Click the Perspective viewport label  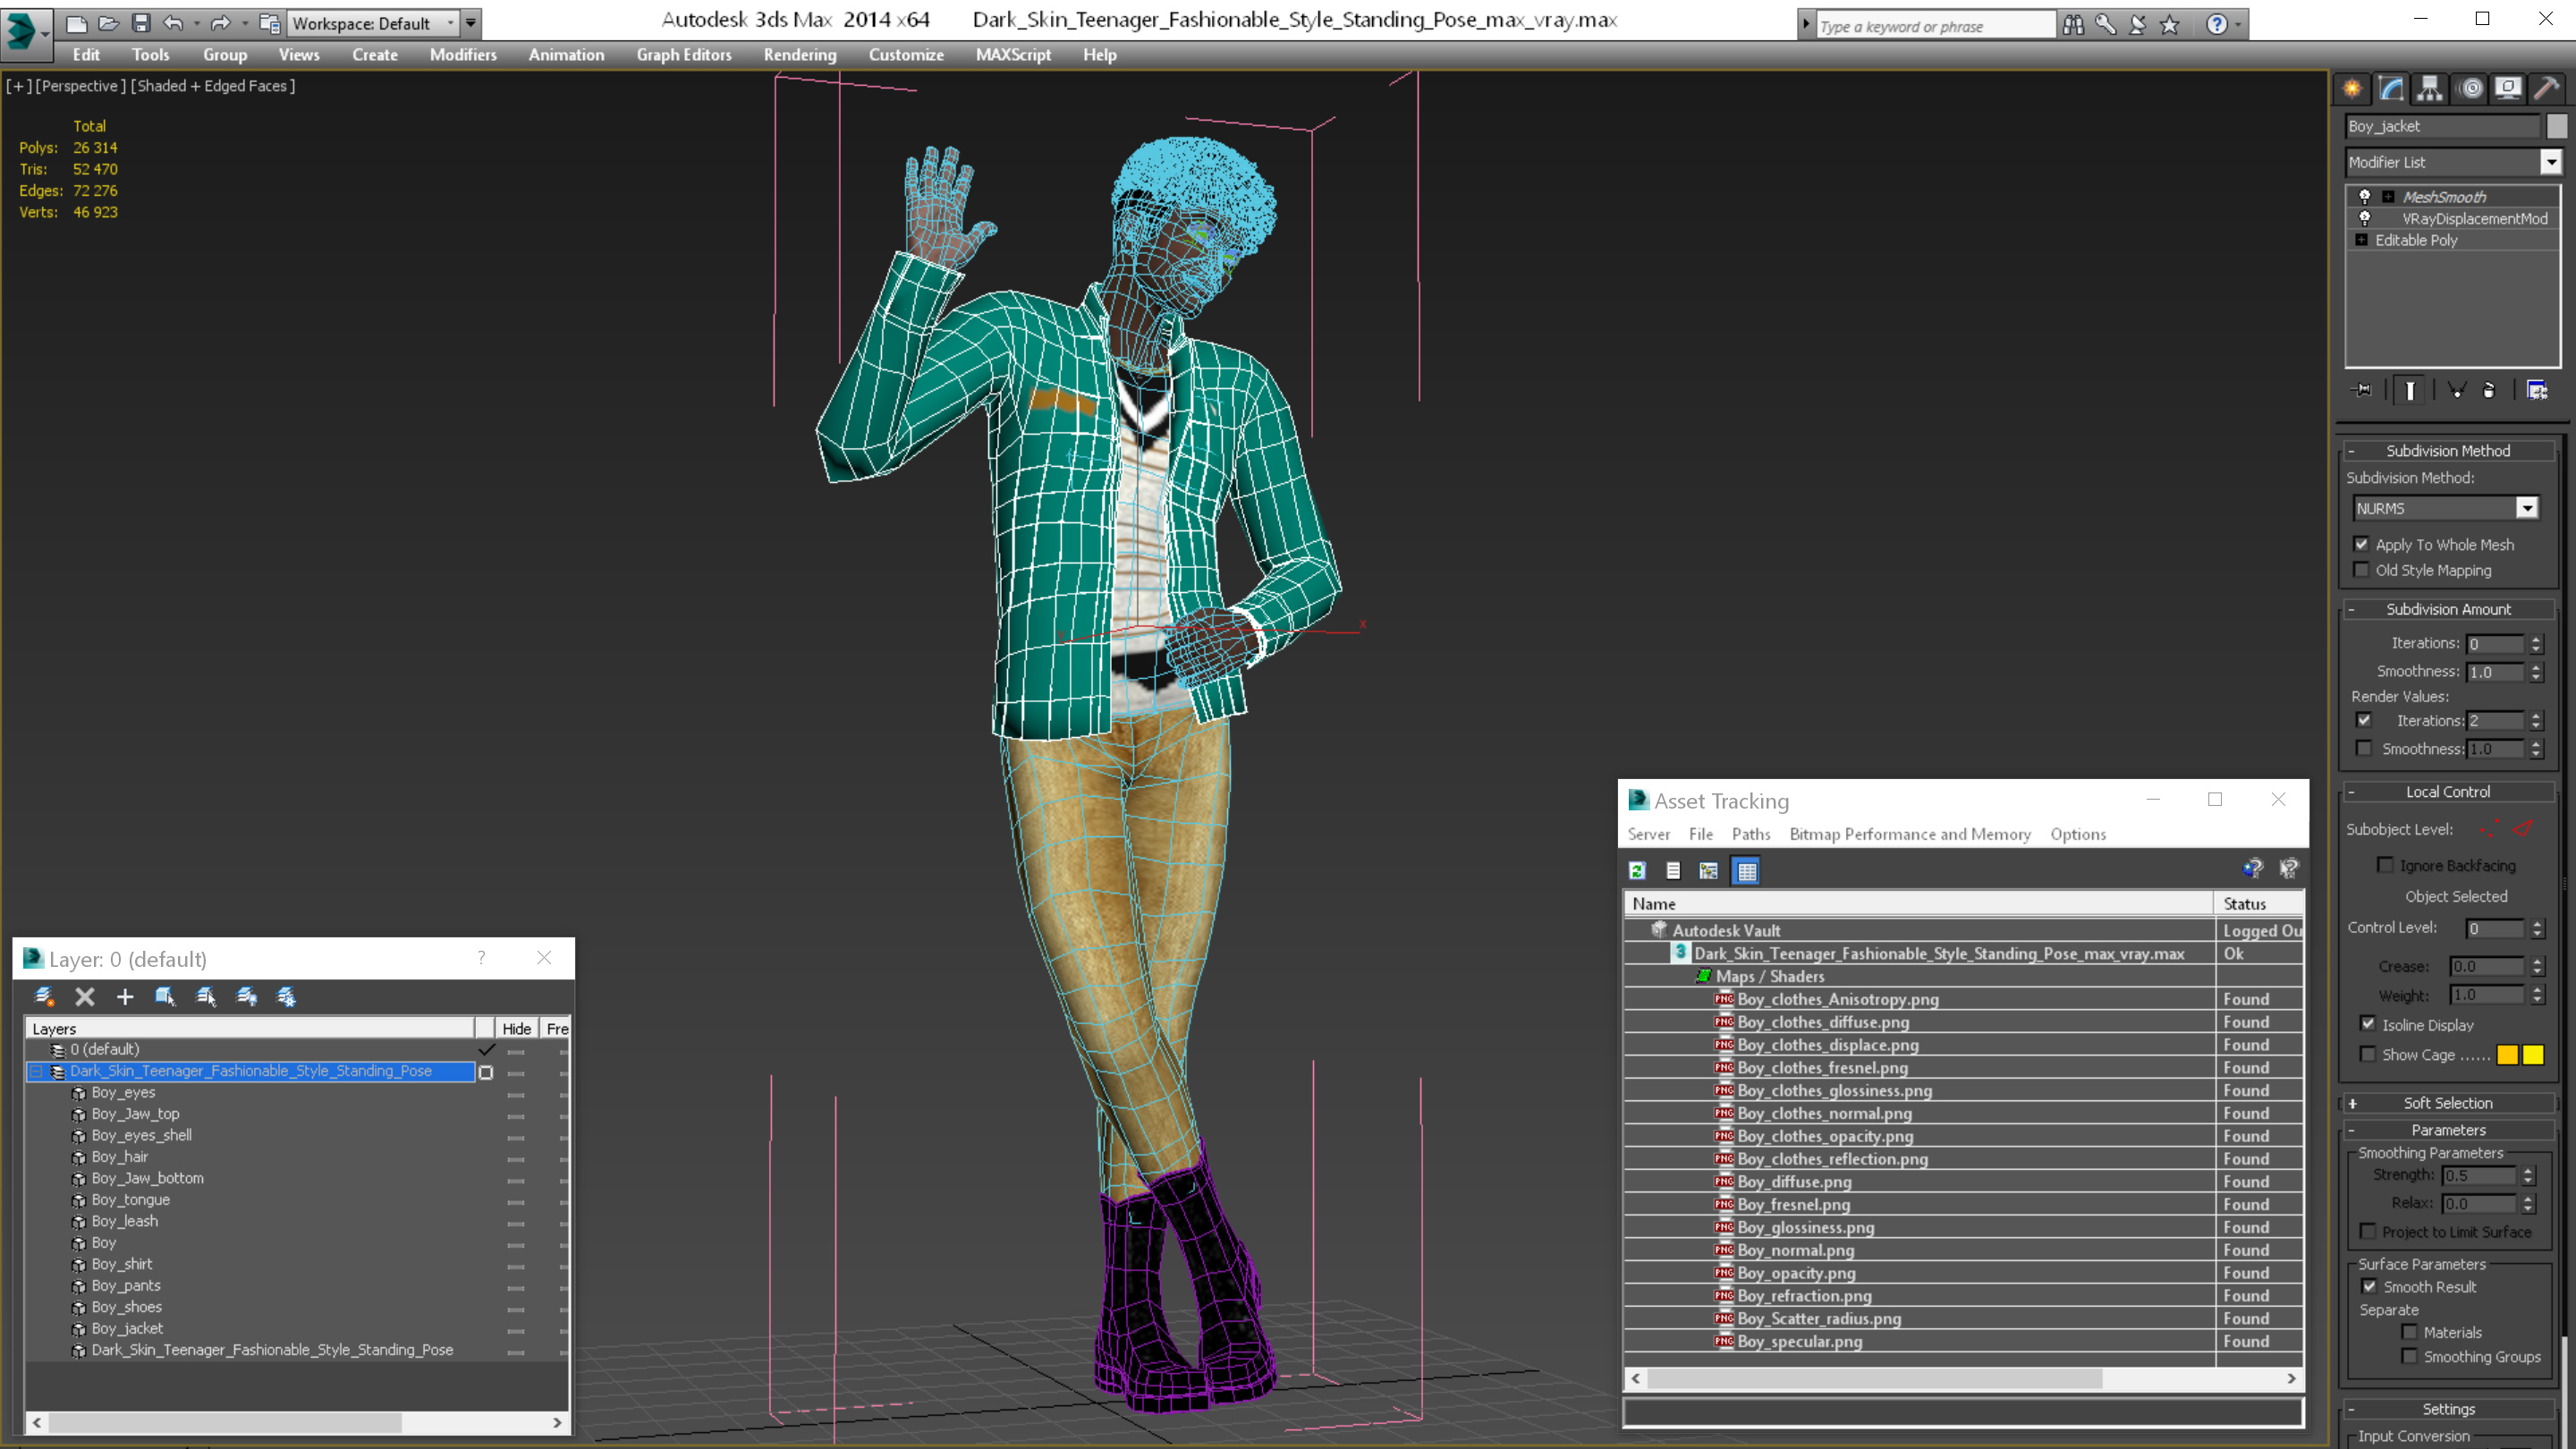81,86
